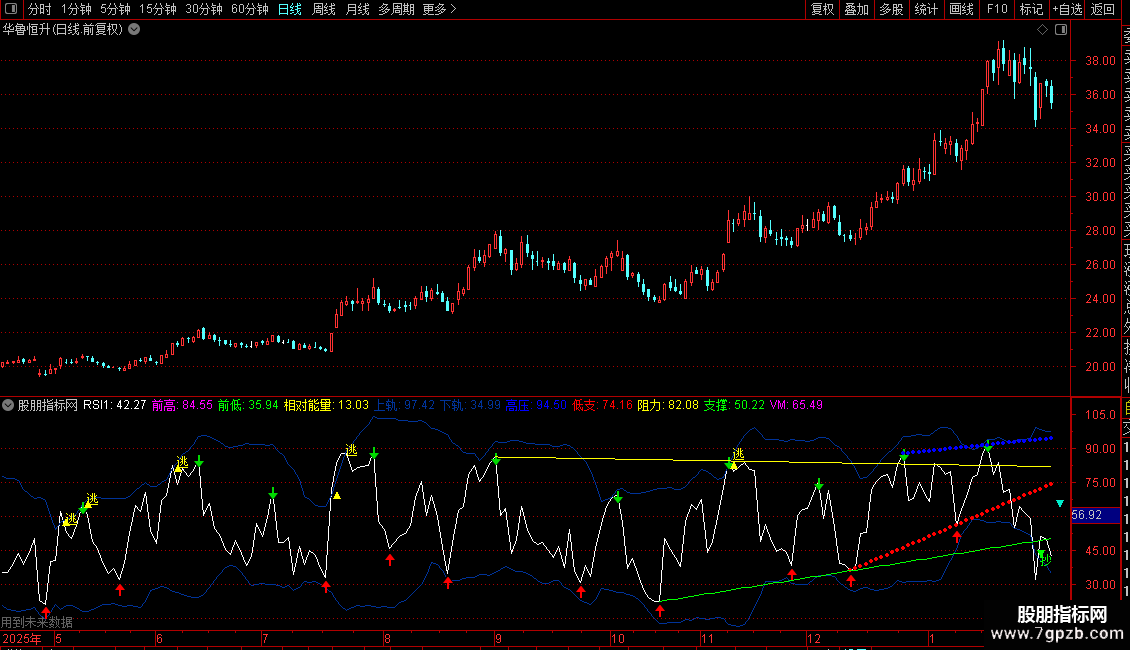The height and width of the screenshot is (650, 1130).
Task: Open the F10 company info
Action: [996, 10]
